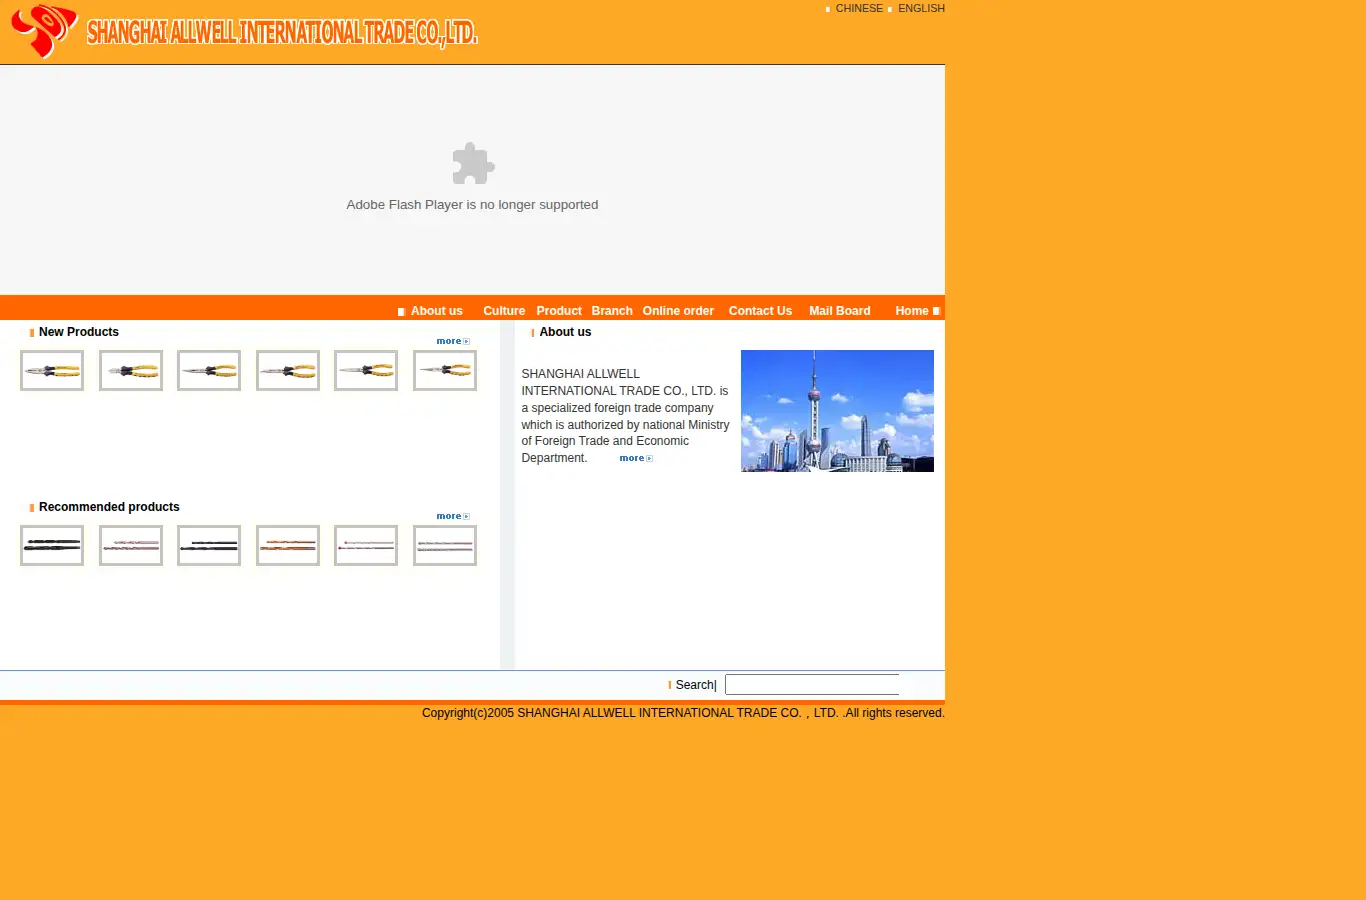The height and width of the screenshot is (900, 1366).
Task: Open the sixth Recommended products thumbnail
Action: click(x=445, y=545)
